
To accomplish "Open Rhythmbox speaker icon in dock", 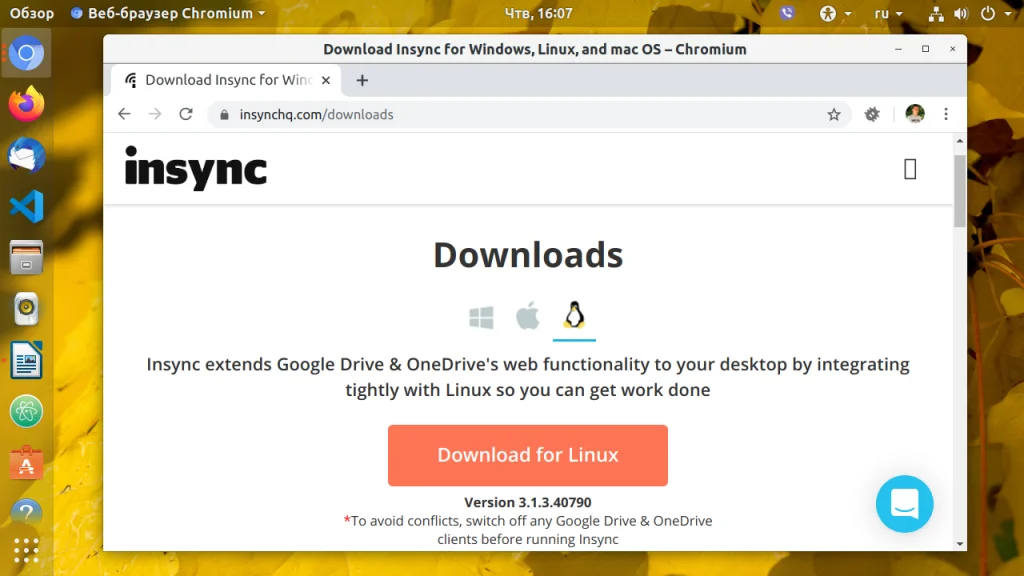I will (x=26, y=309).
